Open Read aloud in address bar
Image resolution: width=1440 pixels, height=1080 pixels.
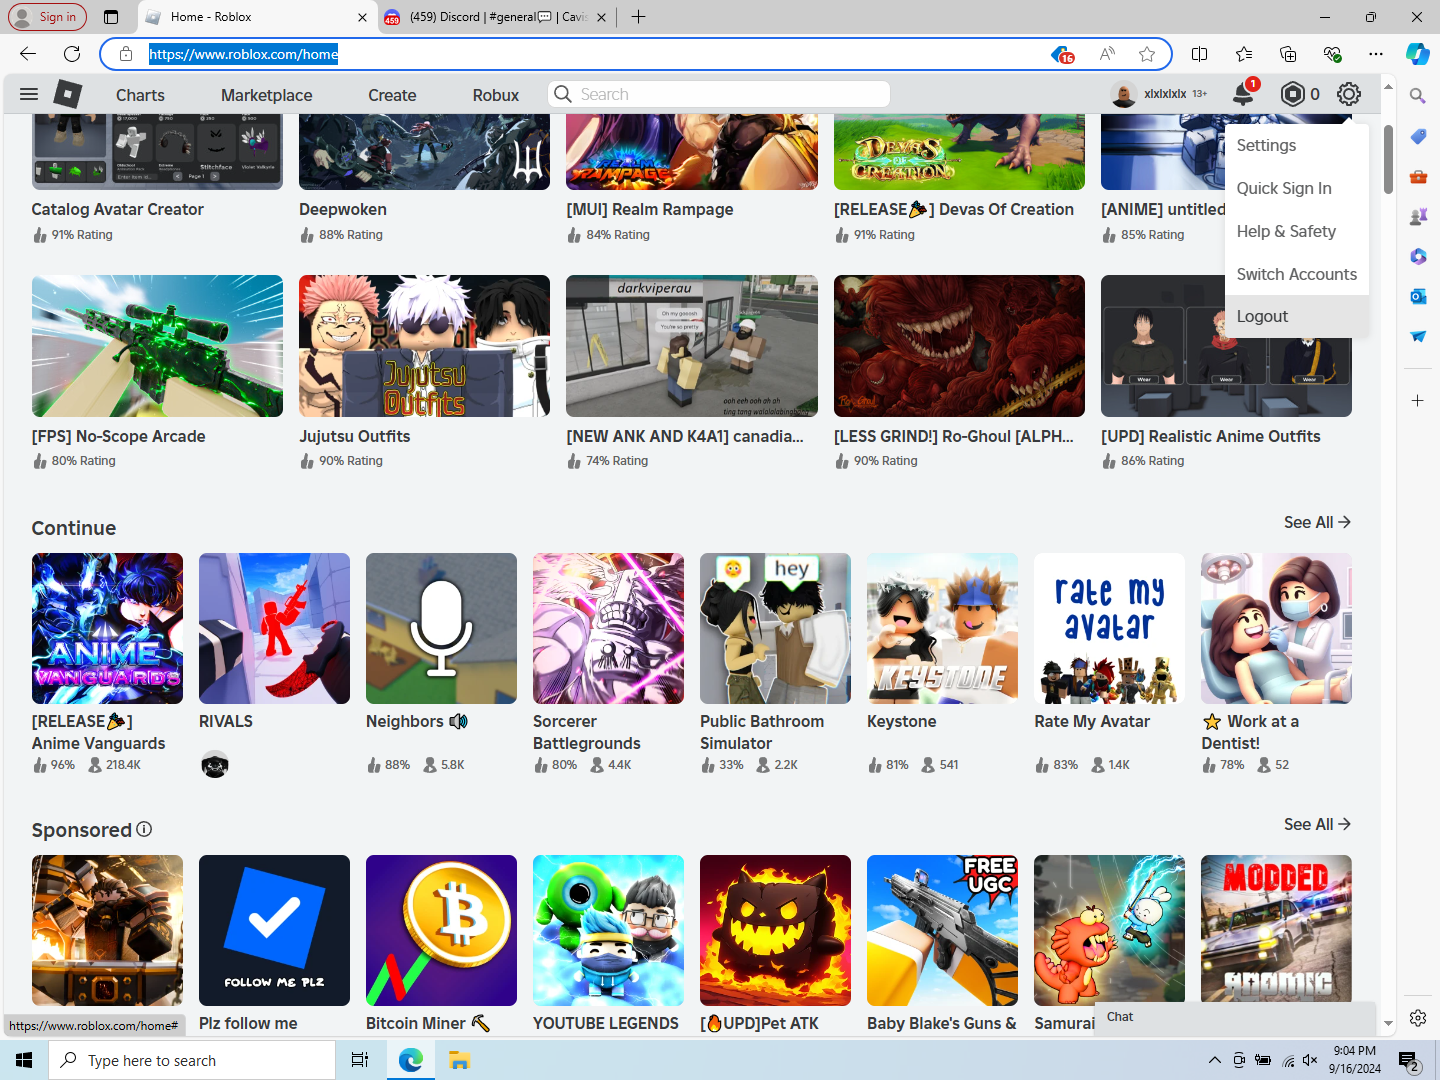(1107, 54)
